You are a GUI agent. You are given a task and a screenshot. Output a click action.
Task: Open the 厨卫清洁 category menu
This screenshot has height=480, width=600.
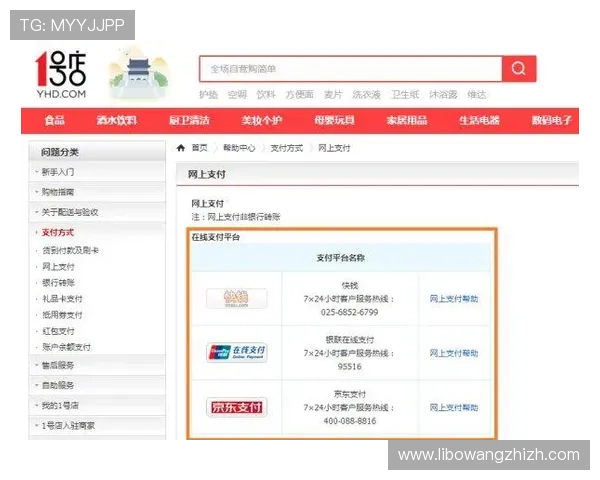click(x=189, y=121)
